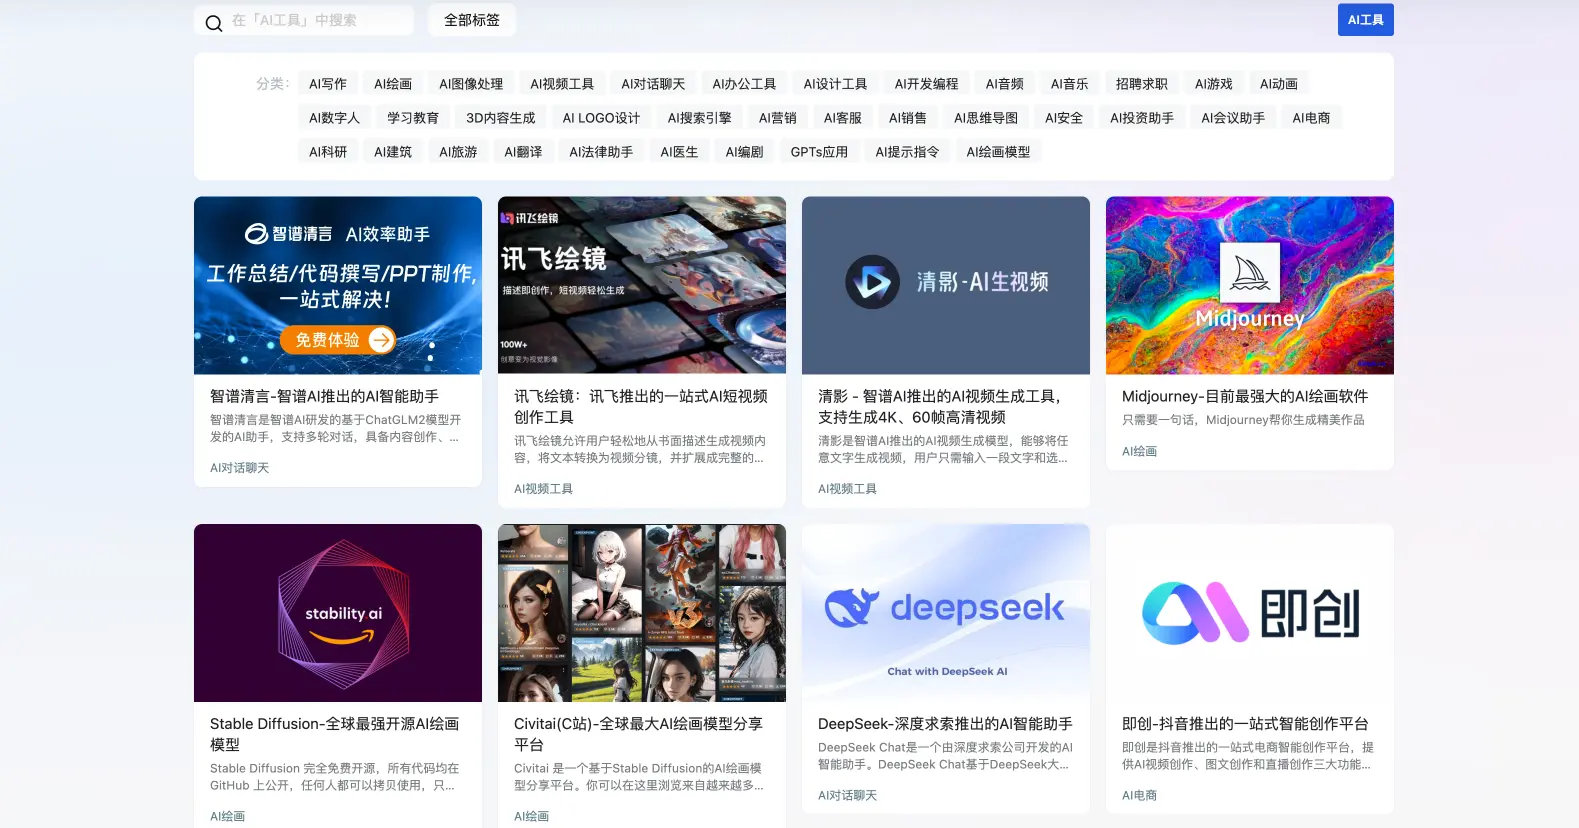Click AI对话聊天 tag under 智谱清言 card
The image size is (1579, 828).
pyautogui.click(x=239, y=468)
